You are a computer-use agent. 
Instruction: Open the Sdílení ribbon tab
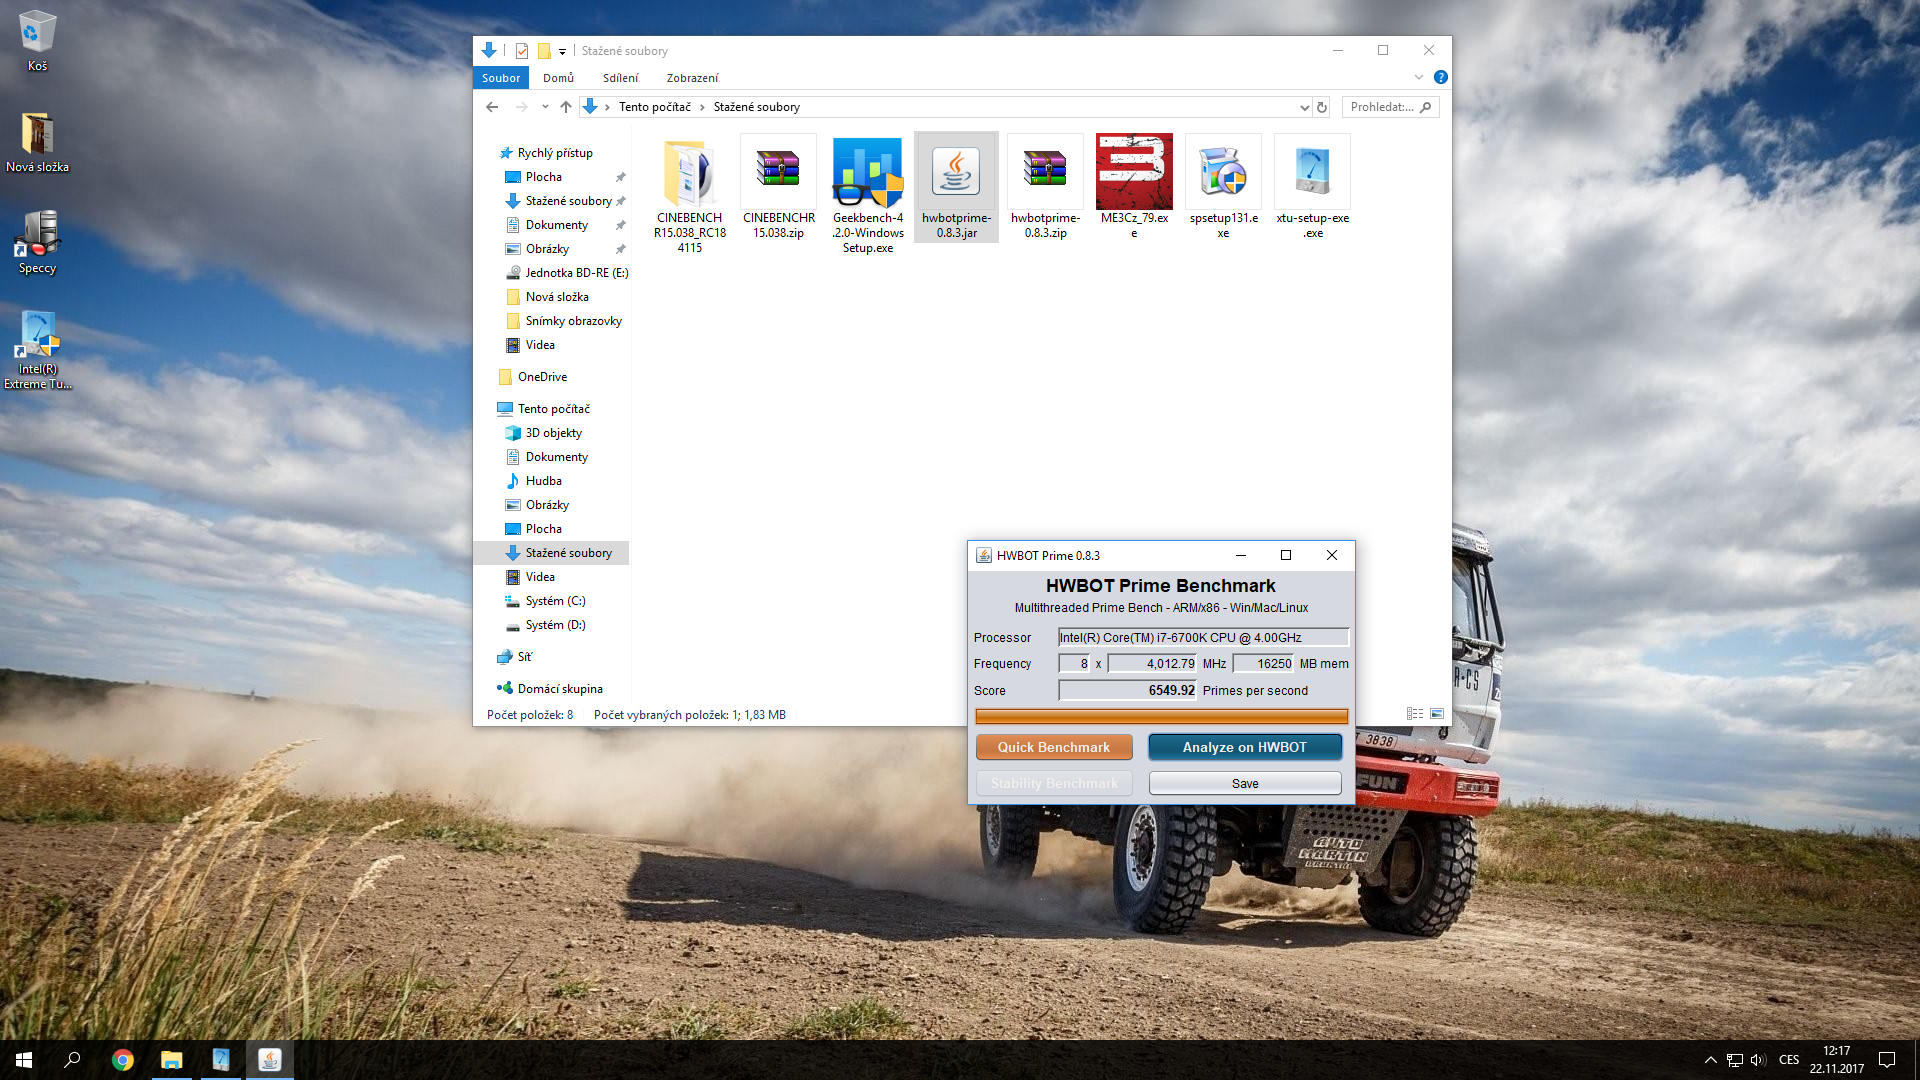pos(620,78)
